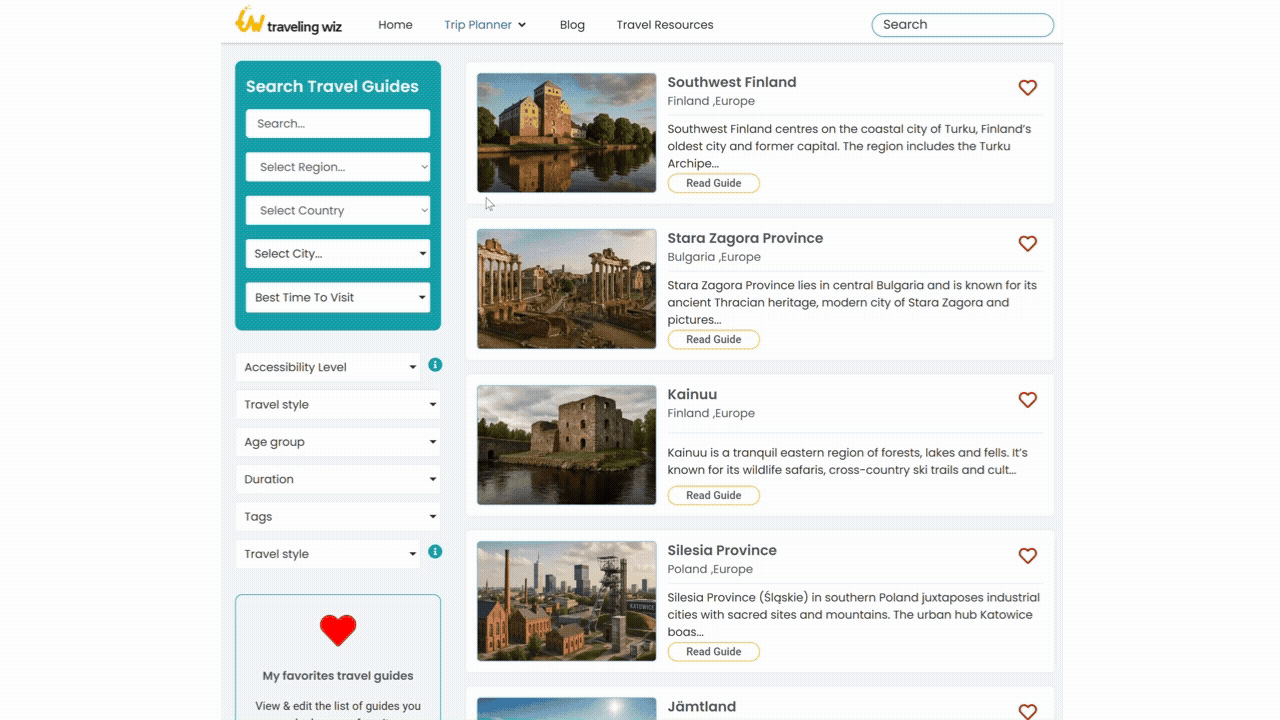The image size is (1280, 720).
Task: Open the info tooltip beside Accessibility Level
Action: pos(435,364)
